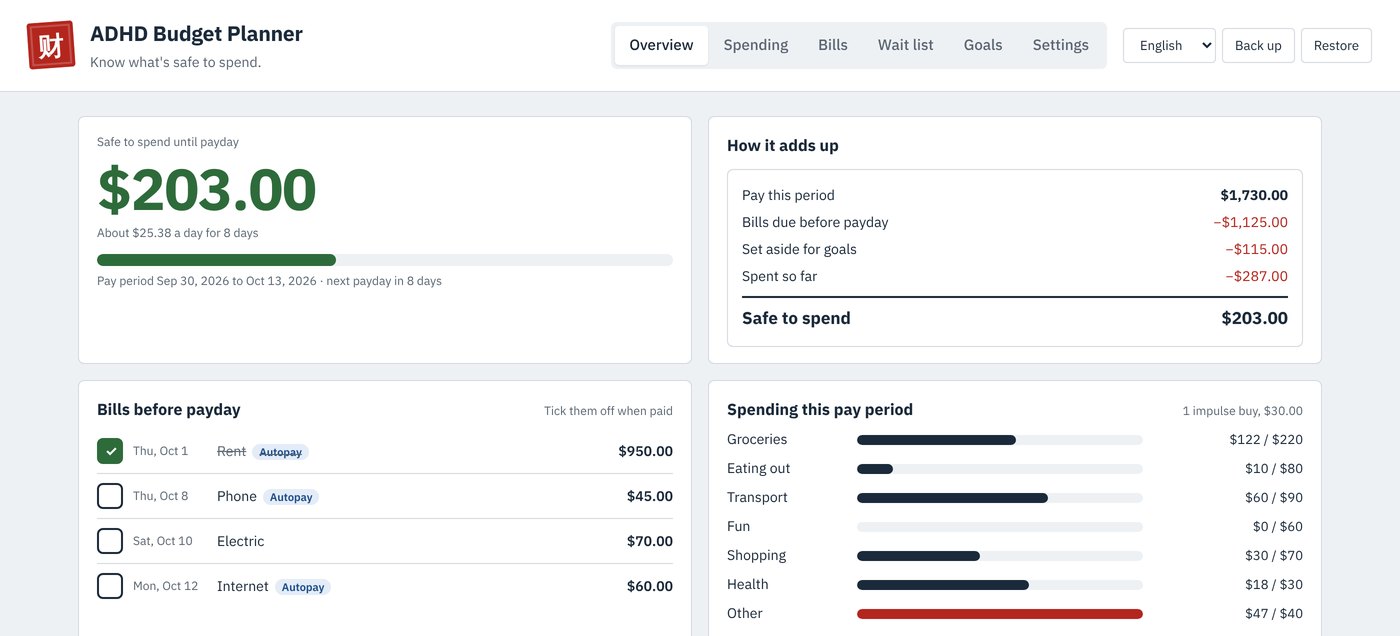Viewport: 1400px width, 636px height.
Task: Switch to the Overview tab
Action: 661,45
